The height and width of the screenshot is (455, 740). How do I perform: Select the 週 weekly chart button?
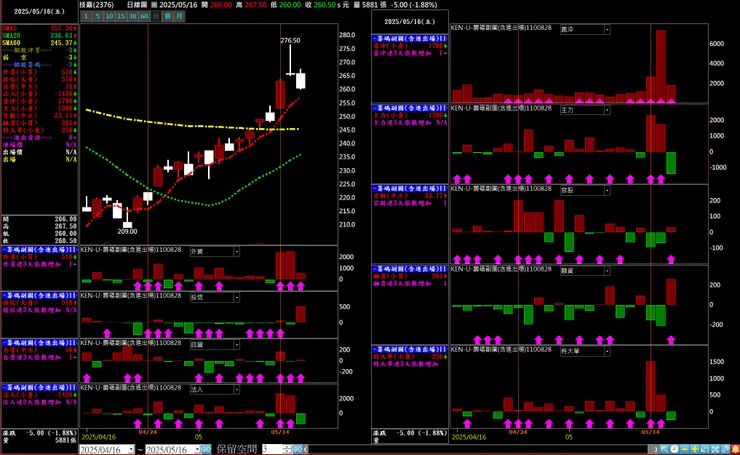tap(168, 16)
